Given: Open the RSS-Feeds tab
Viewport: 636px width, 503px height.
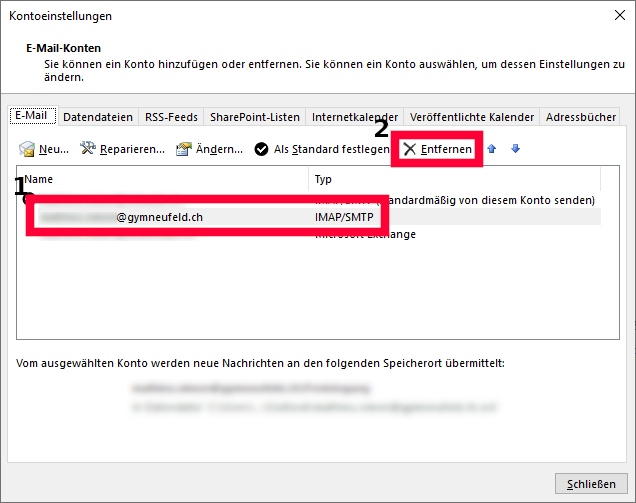Looking at the screenshot, I should pyautogui.click(x=171, y=117).
